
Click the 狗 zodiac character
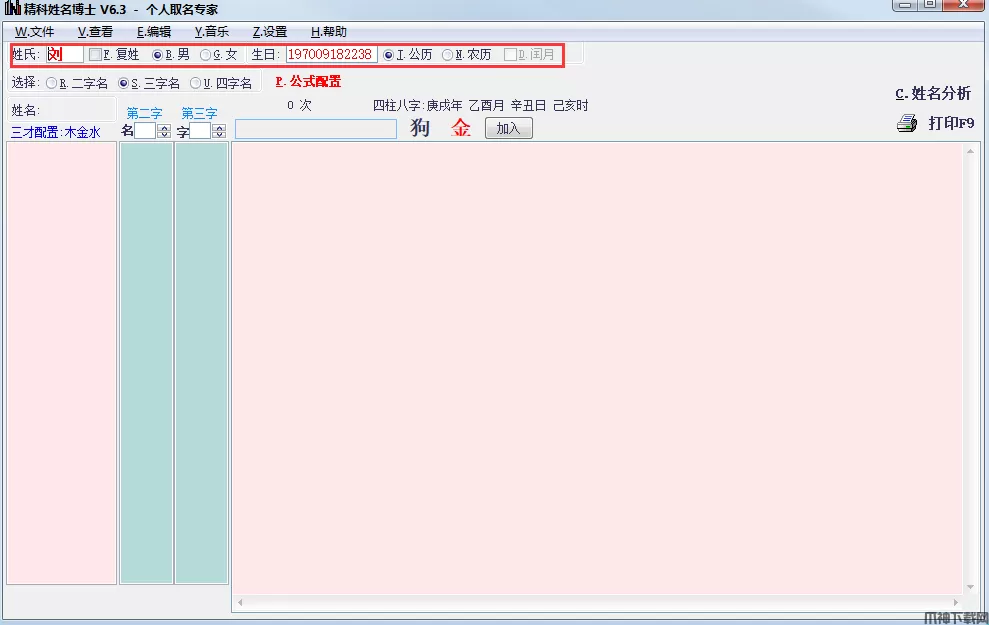coord(420,127)
